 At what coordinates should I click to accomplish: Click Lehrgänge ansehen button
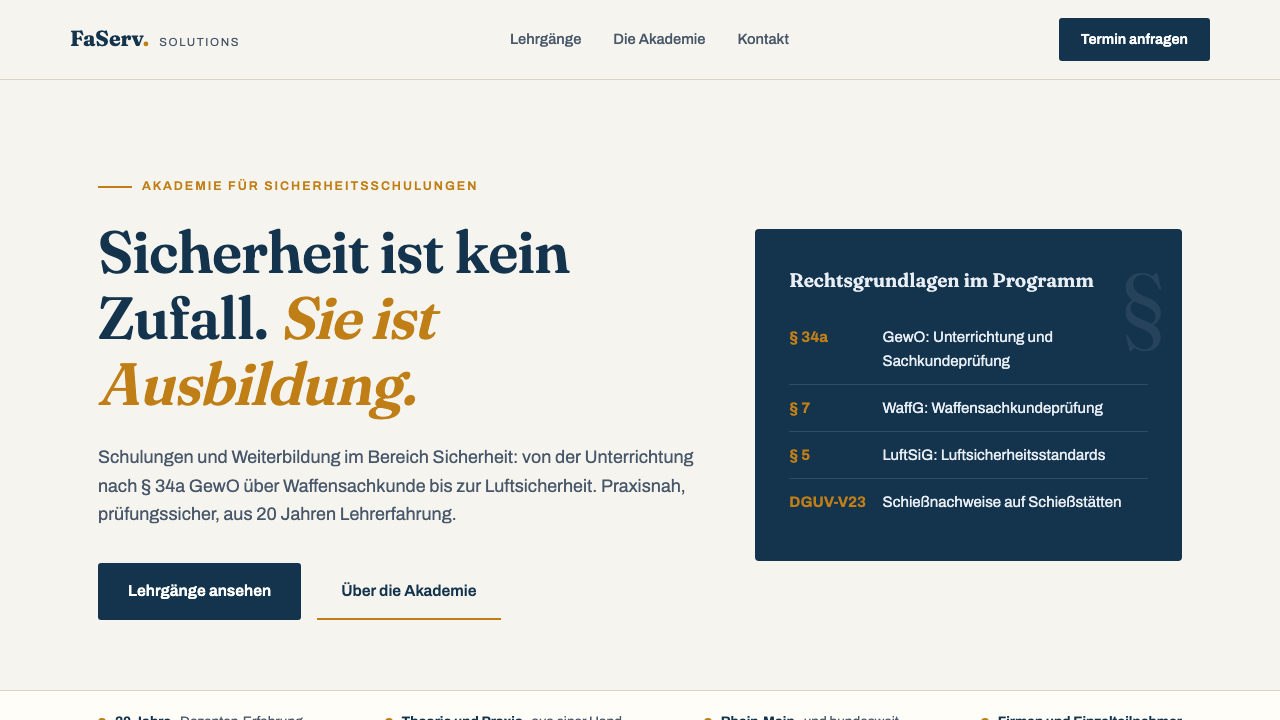tap(199, 591)
